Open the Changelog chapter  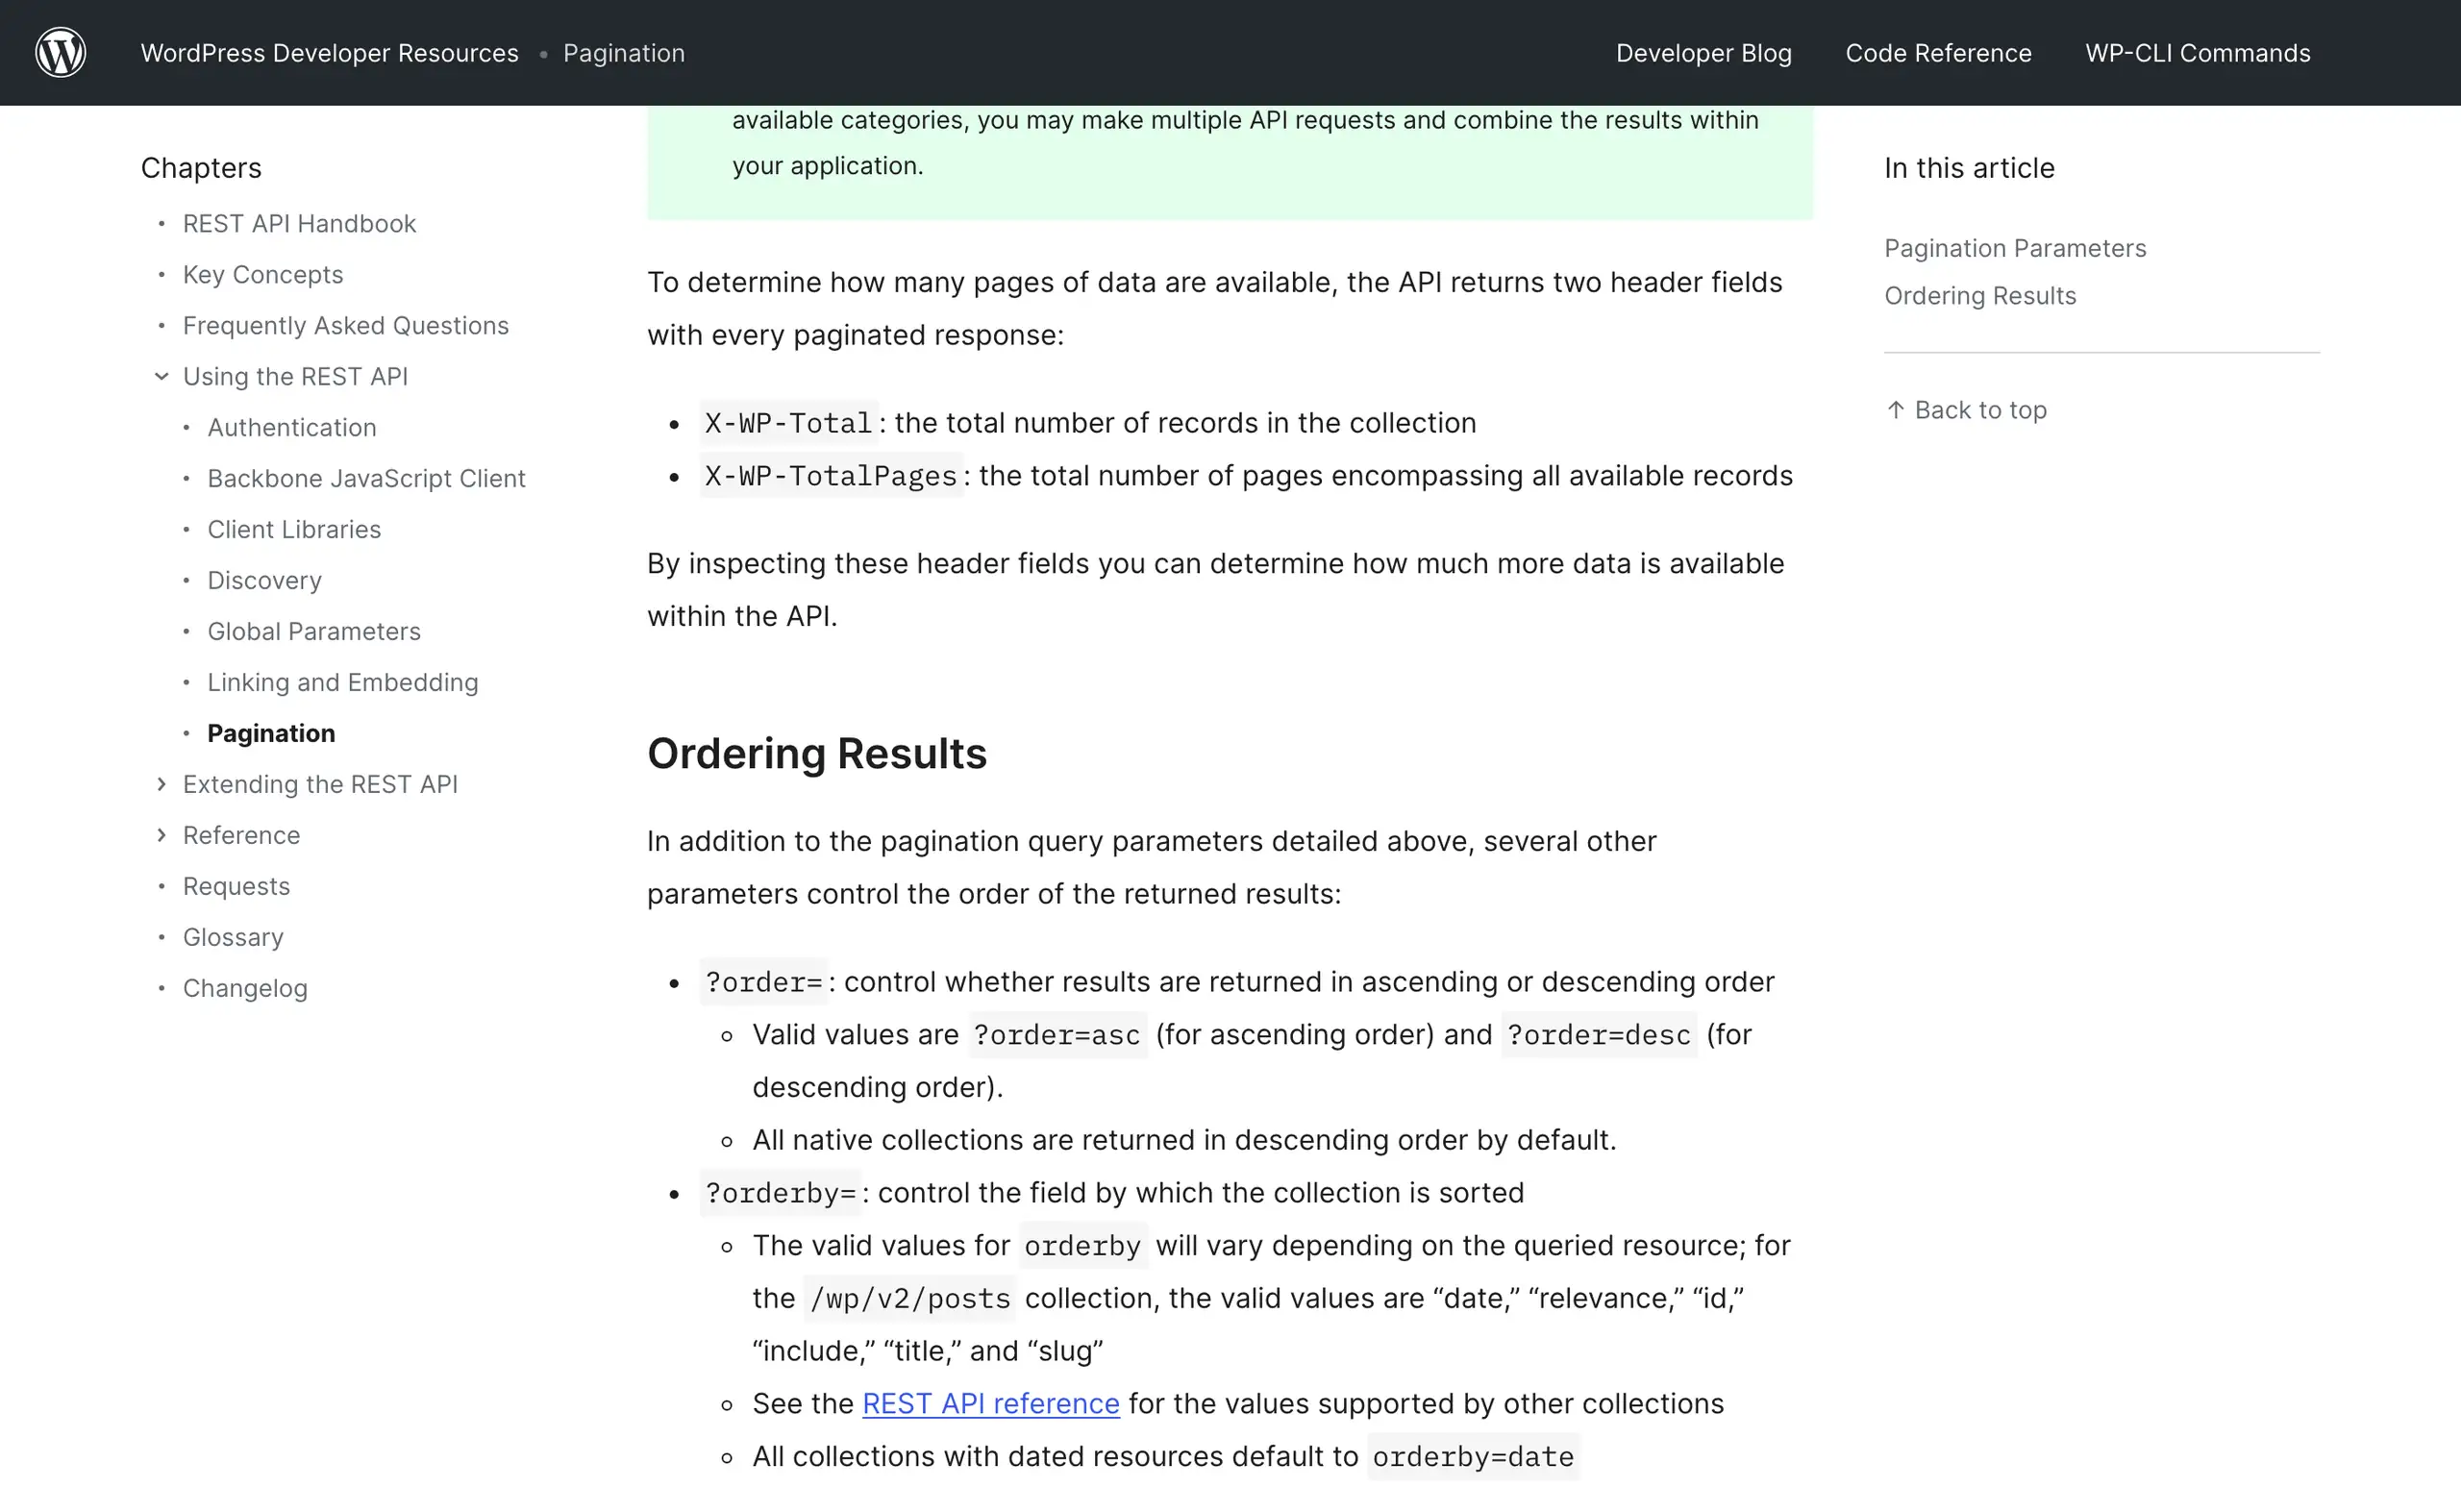click(245, 988)
